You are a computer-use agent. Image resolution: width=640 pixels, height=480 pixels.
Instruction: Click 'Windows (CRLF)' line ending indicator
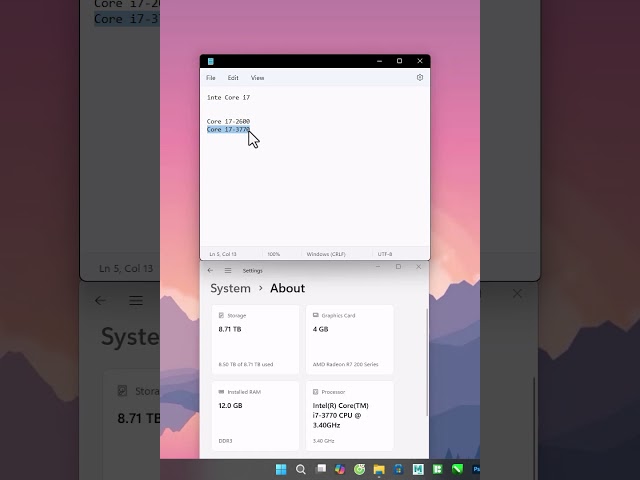pyautogui.click(x=326, y=254)
